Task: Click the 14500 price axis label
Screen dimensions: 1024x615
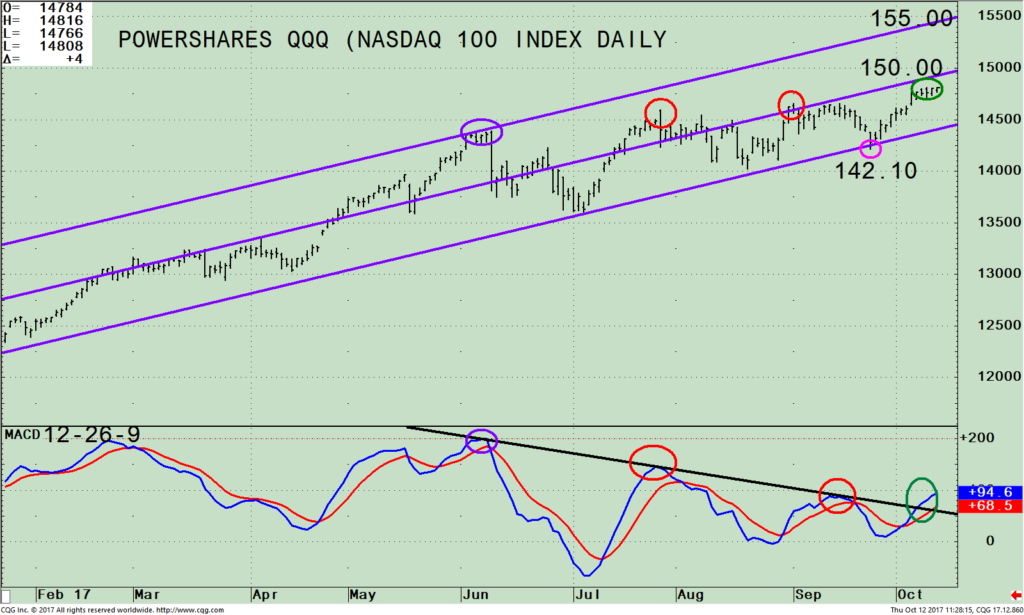Action: [999, 119]
